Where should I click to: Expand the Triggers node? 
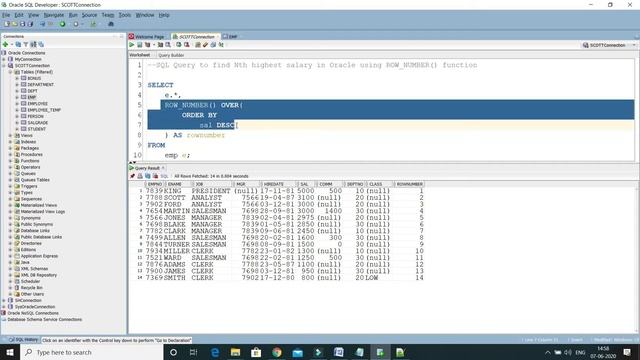point(11,186)
